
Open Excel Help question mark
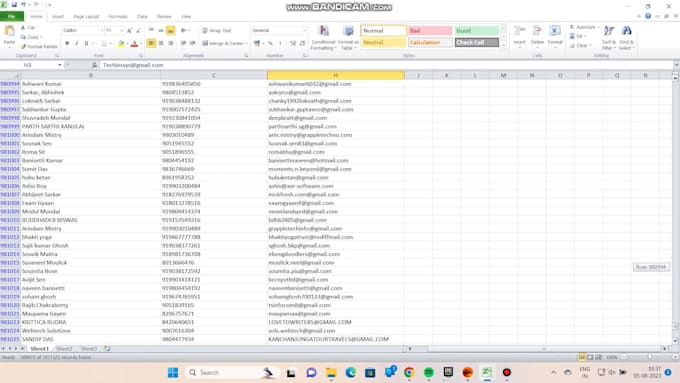tap(648, 16)
